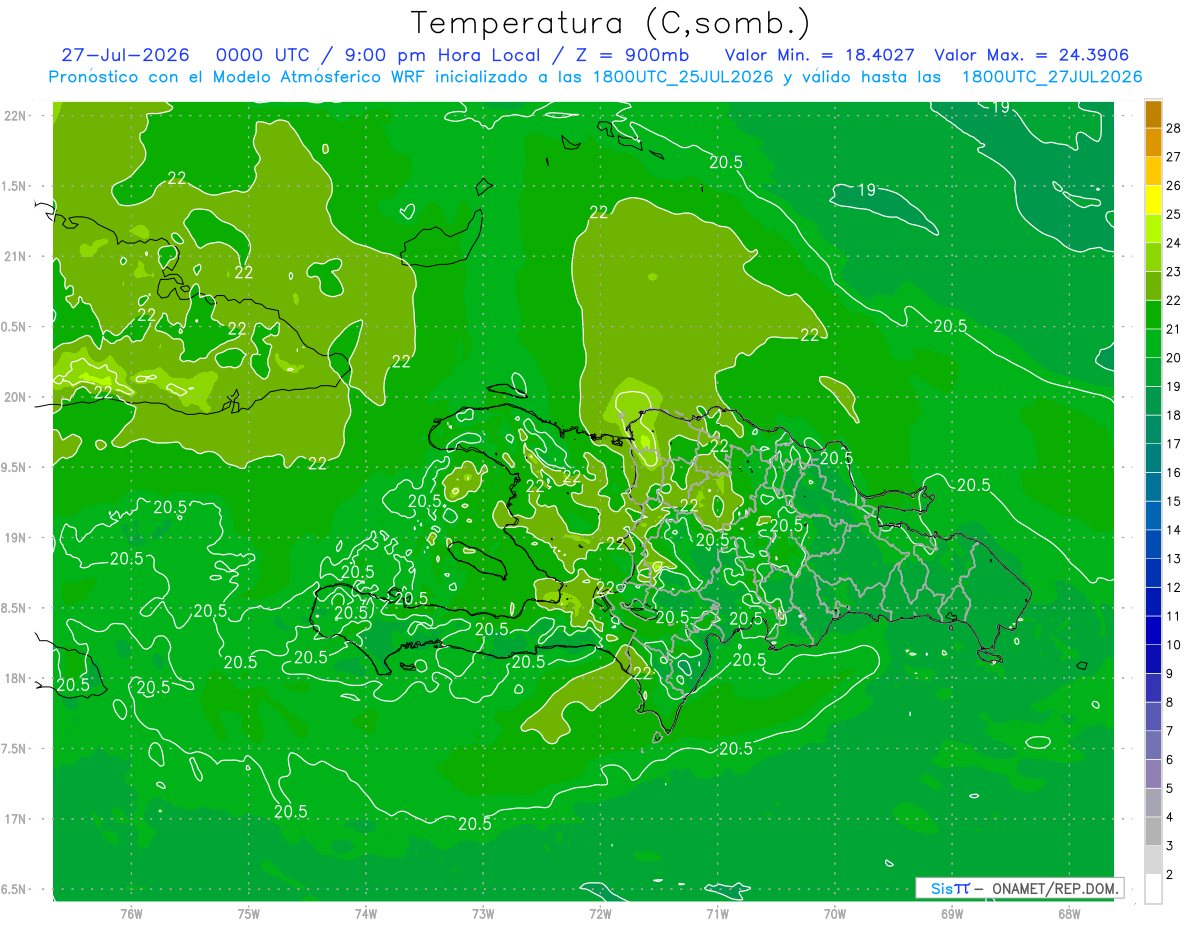Pick the dark blue swatch between 10 and 11
Screen dimensions: 1200x927
click(1153, 631)
